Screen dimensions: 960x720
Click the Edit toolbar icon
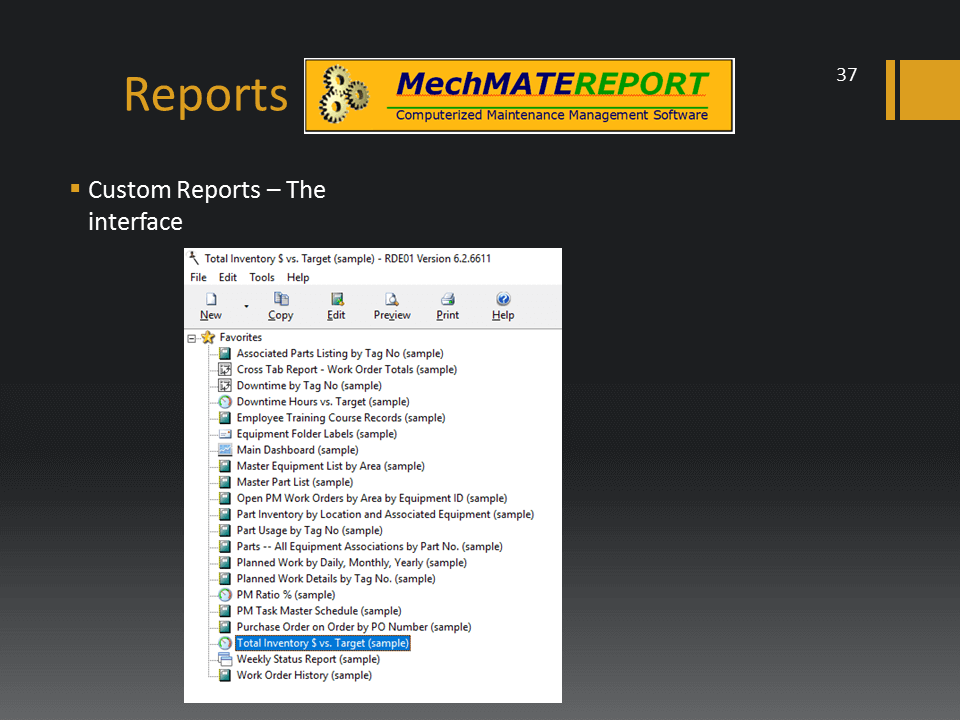337,299
